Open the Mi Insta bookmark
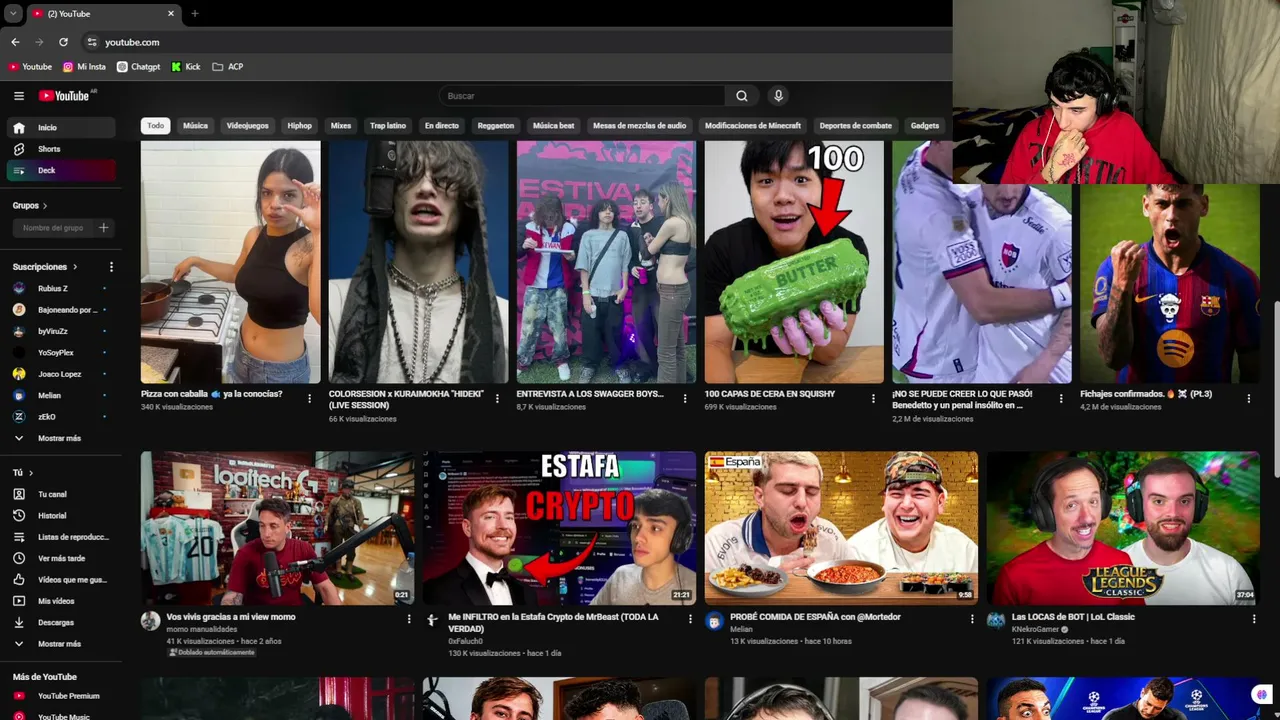 pyautogui.click(x=84, y=67)
